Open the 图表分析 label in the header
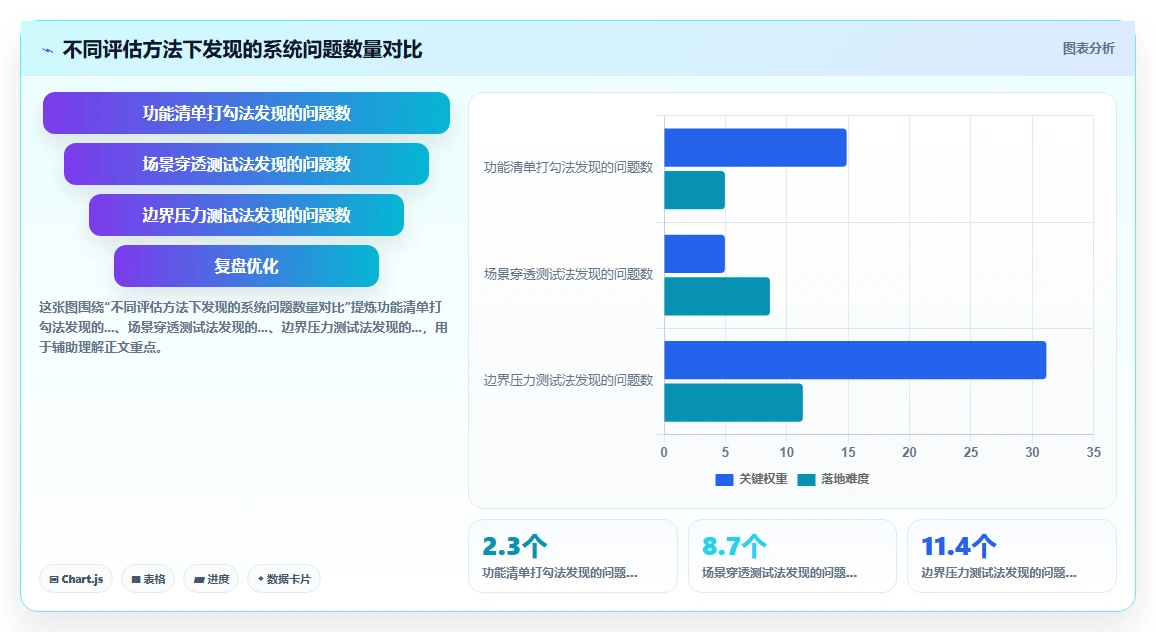Image resolution: width=1156 pixels, height=632 pixels. [1088, 49]
